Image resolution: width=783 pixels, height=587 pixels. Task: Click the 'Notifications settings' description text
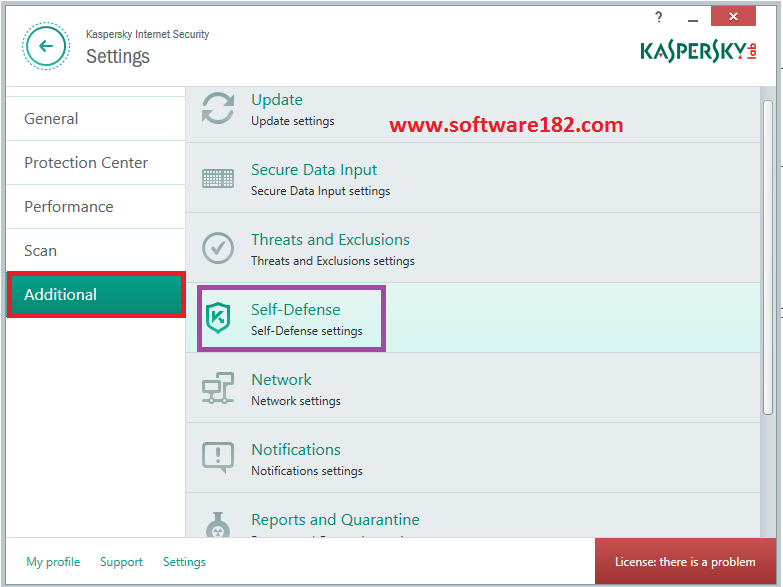coord(307,471)
